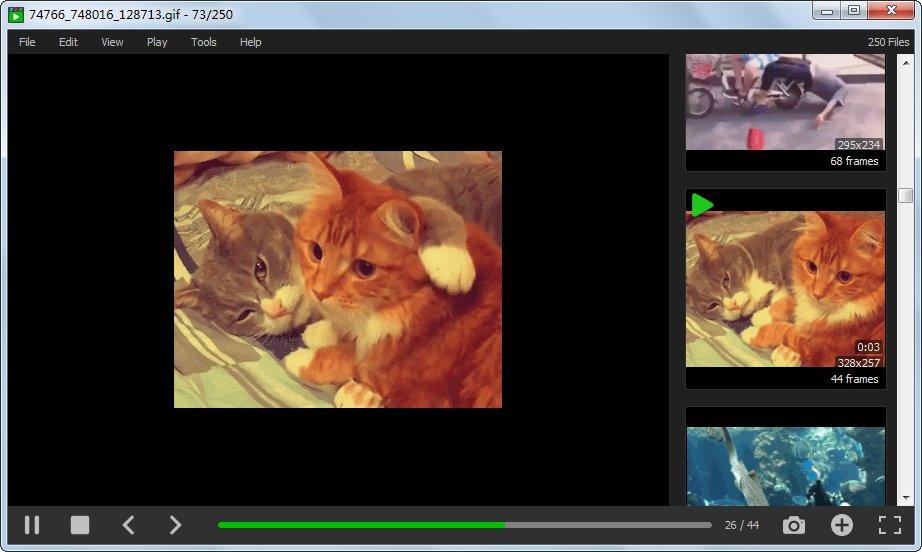Select the cats GIF thumbnail with 44 frames

(785, 289)
